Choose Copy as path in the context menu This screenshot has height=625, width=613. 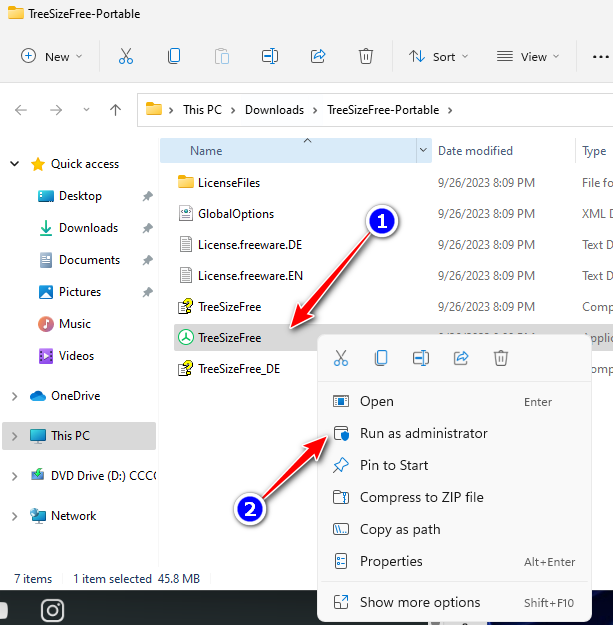[454, 529]
